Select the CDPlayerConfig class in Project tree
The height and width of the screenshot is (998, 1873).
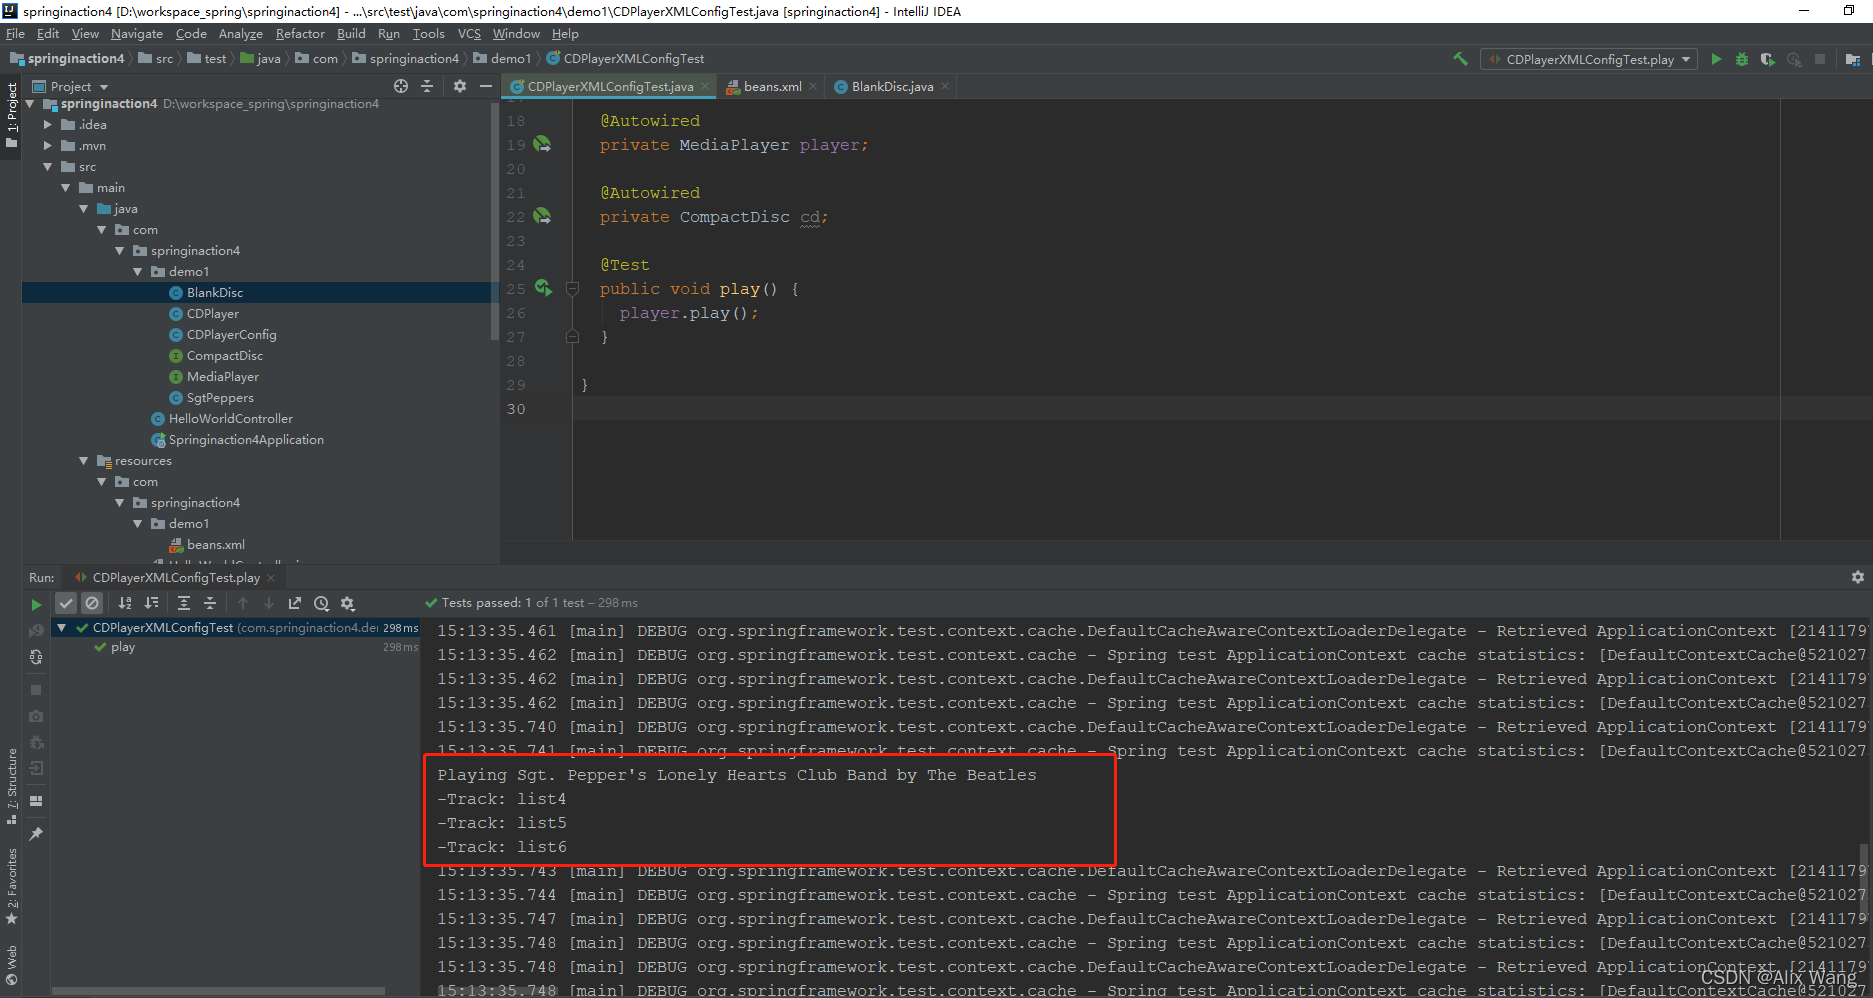(231, 335)
